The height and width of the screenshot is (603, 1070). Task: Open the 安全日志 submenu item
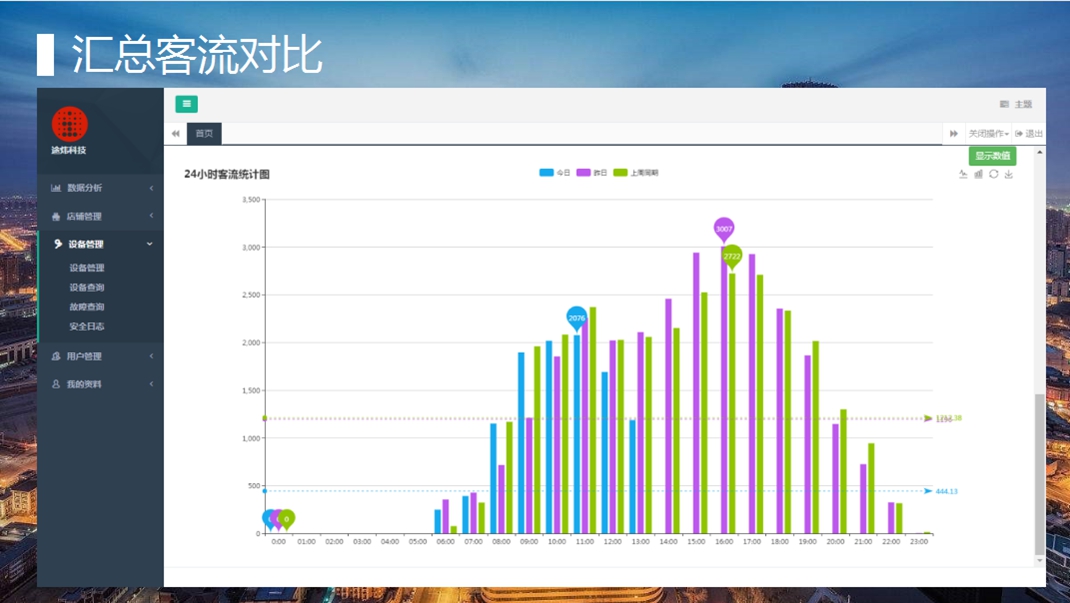tap(87, 326)
